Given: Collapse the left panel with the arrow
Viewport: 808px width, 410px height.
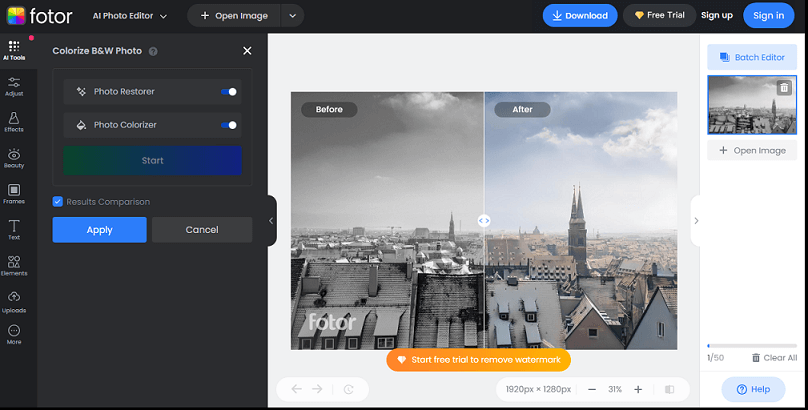Looking at the screenshot, I should click(x=272, y=220).
